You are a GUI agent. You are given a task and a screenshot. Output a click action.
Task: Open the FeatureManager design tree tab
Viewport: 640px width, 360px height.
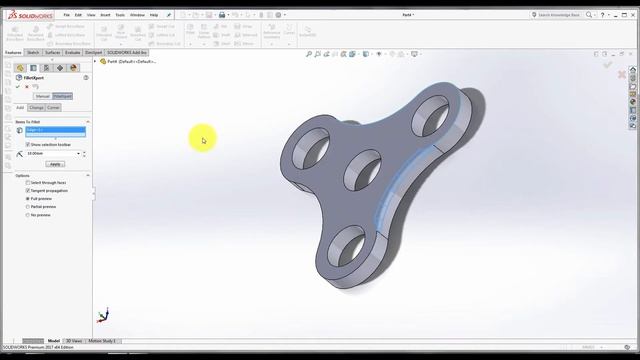point(20,68)
